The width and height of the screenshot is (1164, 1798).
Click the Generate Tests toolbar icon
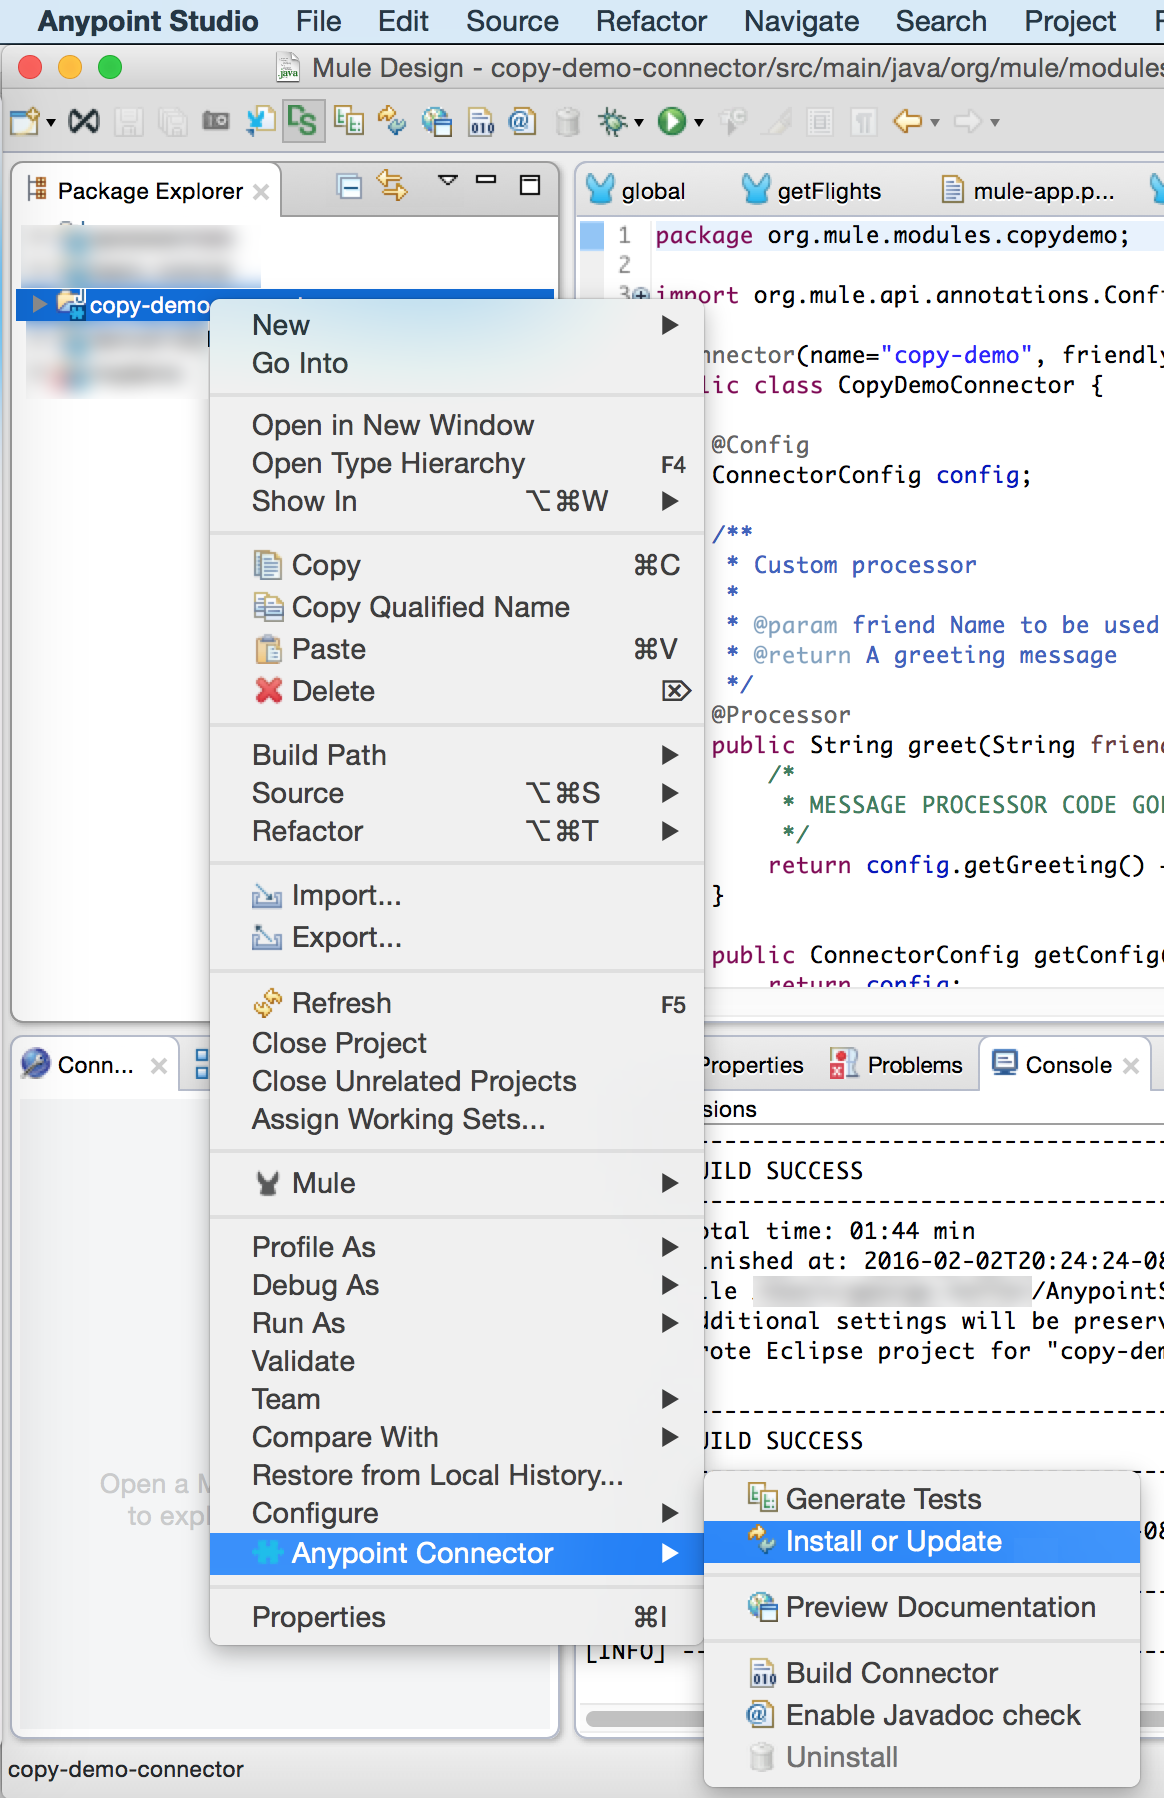click(x=348, y=122)
